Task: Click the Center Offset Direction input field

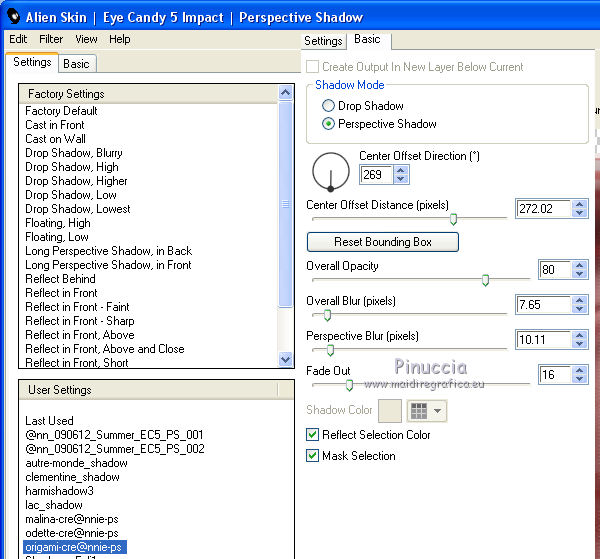Action: tap(377, 175)
